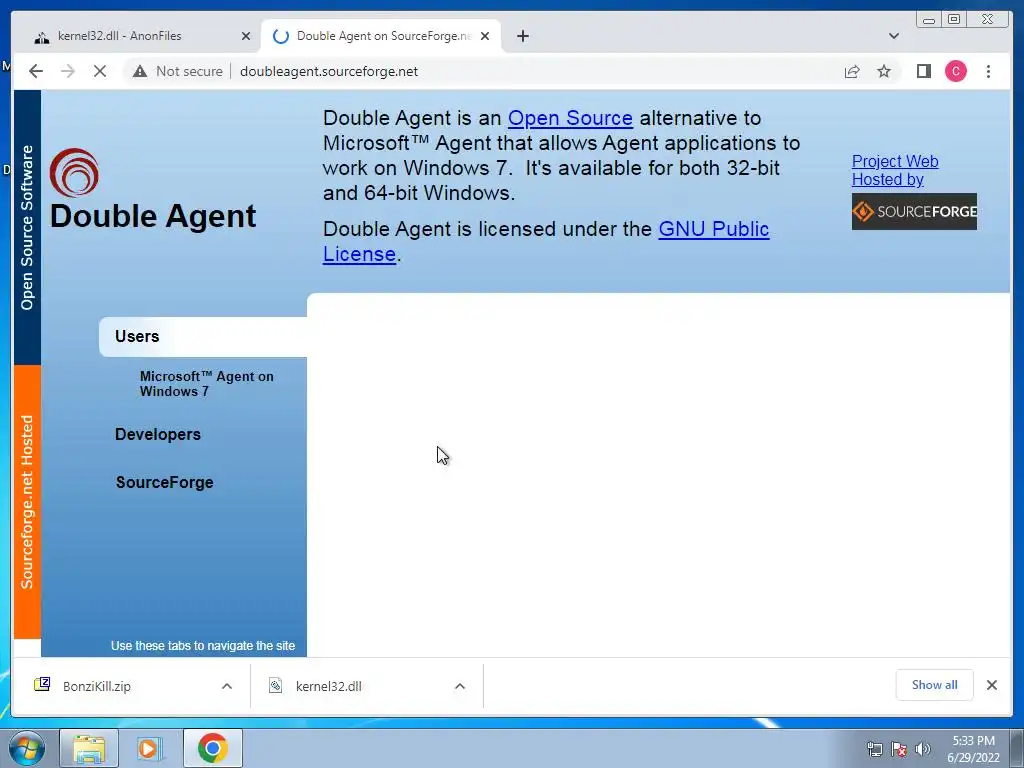
Task: Click the volume speaker tray icon
Action: (922, 749)
